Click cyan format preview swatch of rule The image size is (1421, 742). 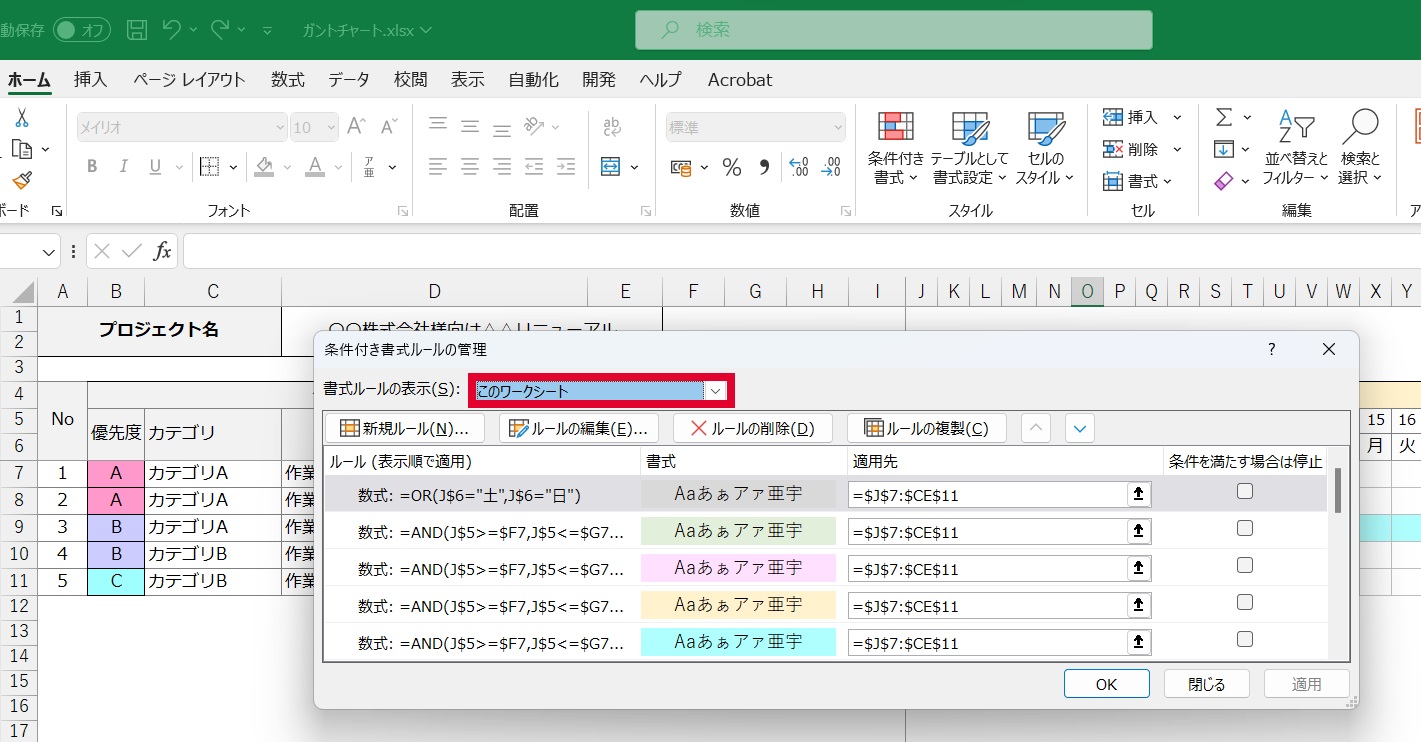738,641
